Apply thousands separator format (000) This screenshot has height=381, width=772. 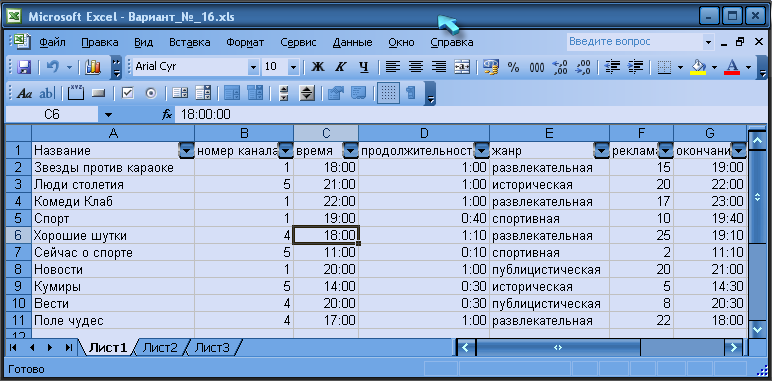click(537, 67)
